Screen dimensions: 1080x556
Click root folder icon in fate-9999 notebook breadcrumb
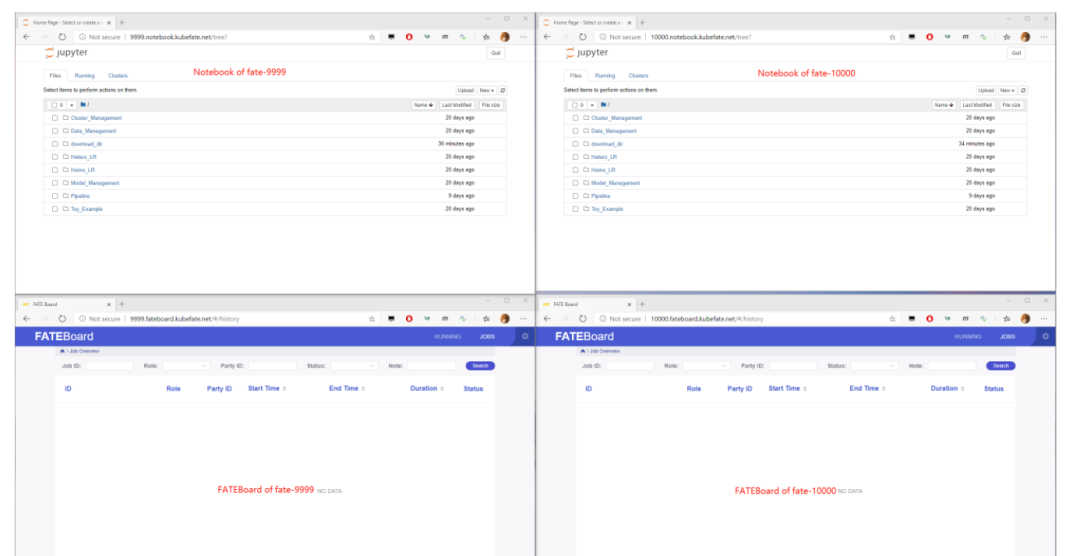point(83,105)
